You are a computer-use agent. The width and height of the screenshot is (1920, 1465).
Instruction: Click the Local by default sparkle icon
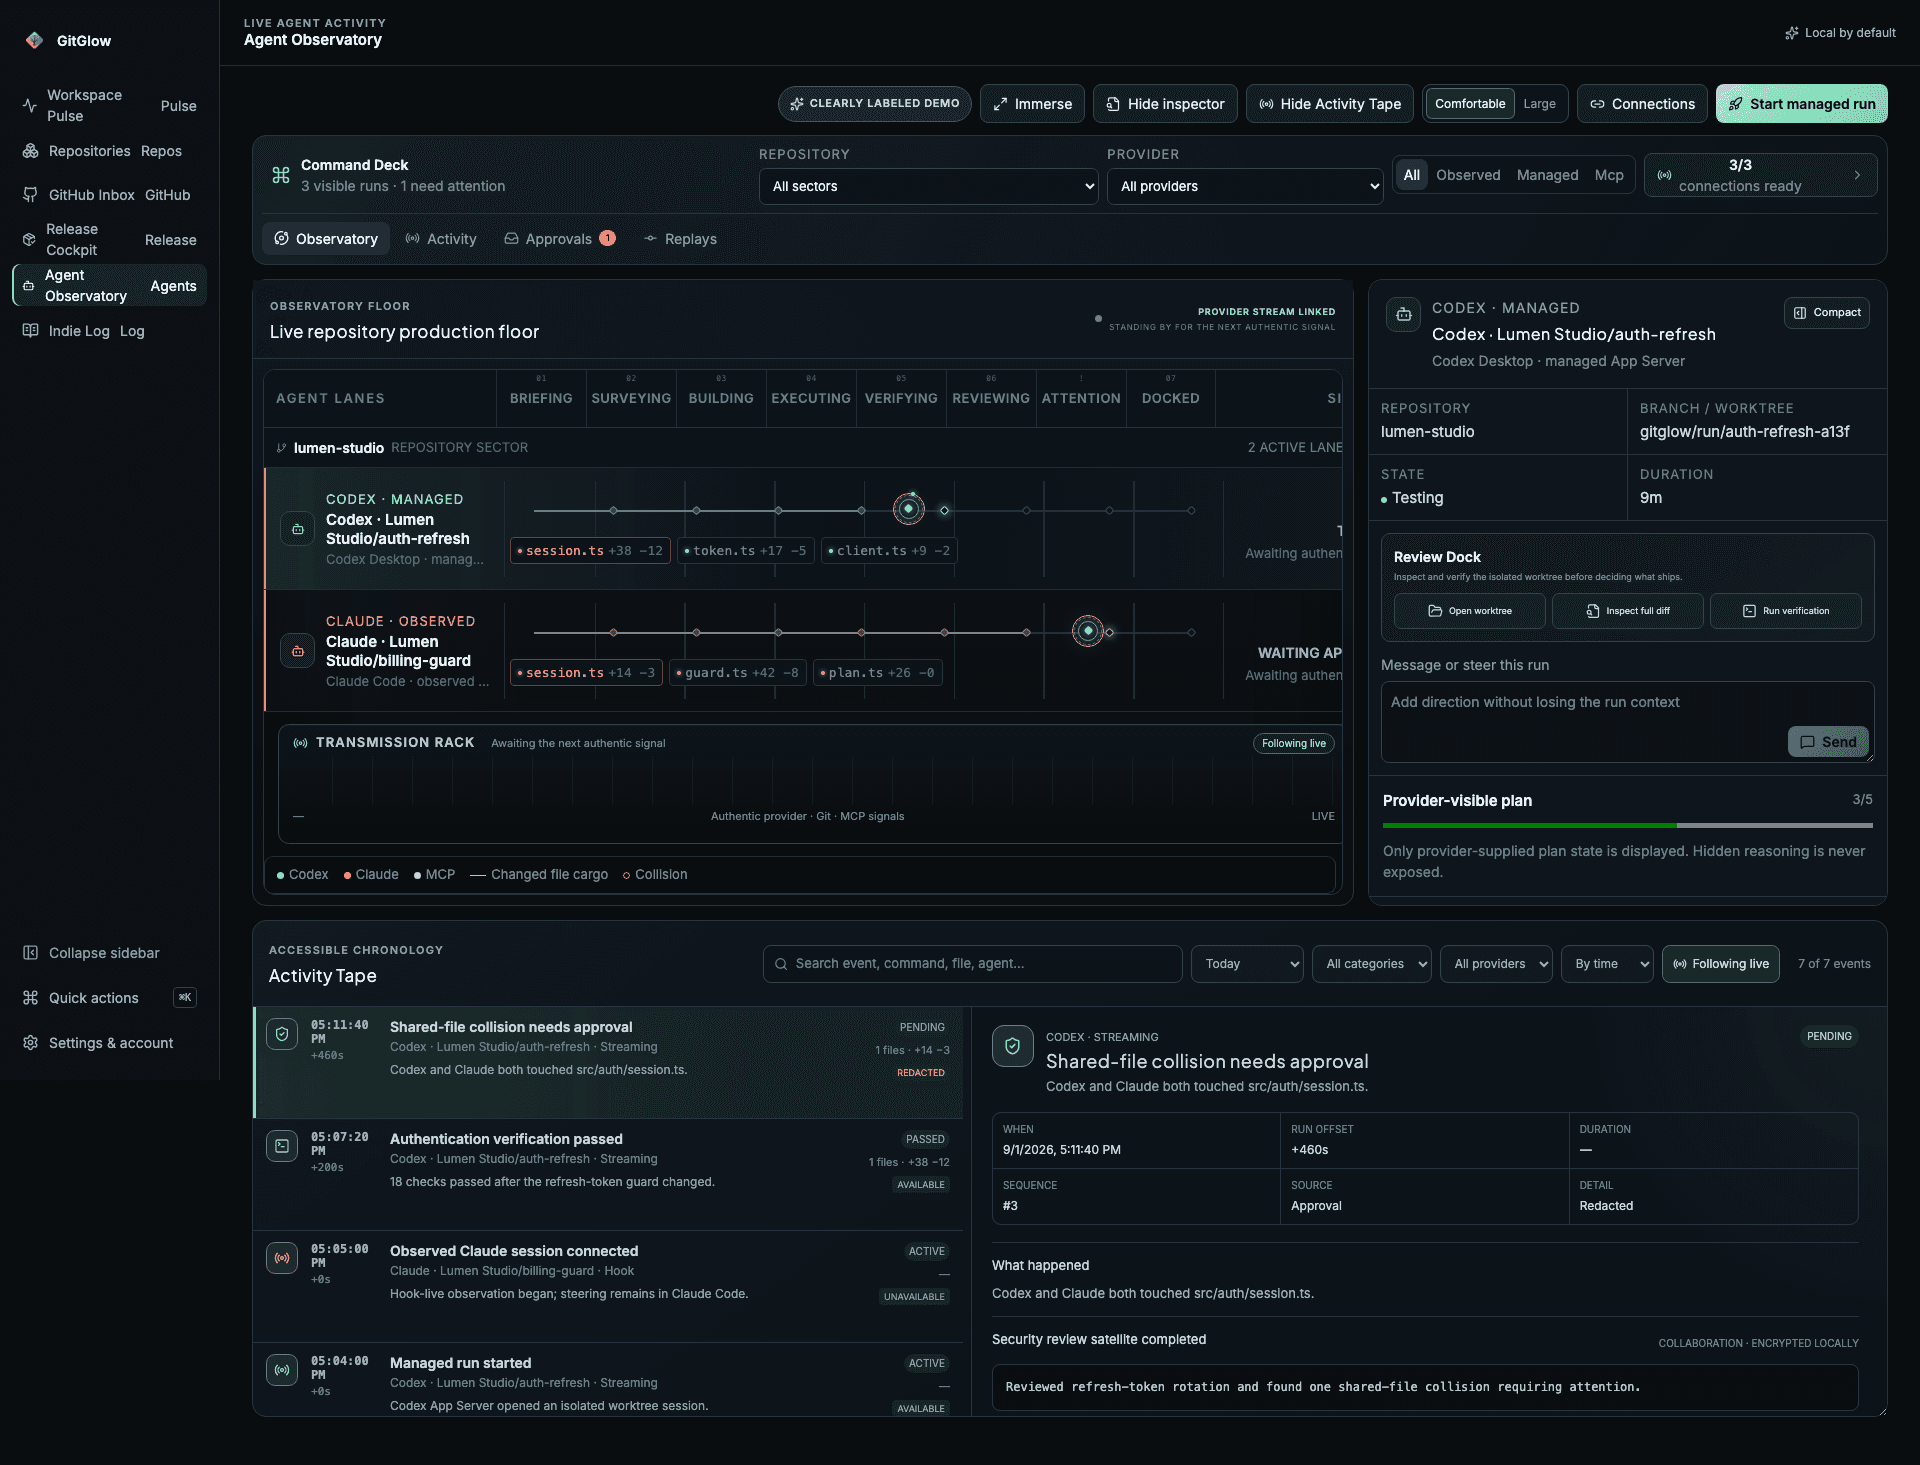click(1792, 33)
